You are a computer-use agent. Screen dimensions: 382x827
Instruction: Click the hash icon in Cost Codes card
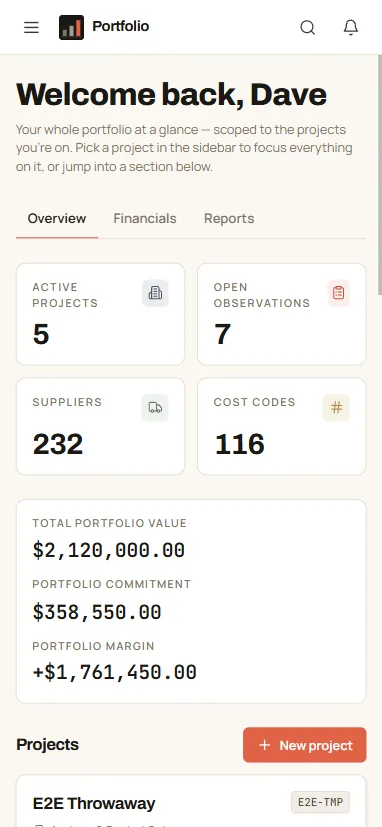tap(336, 408)
